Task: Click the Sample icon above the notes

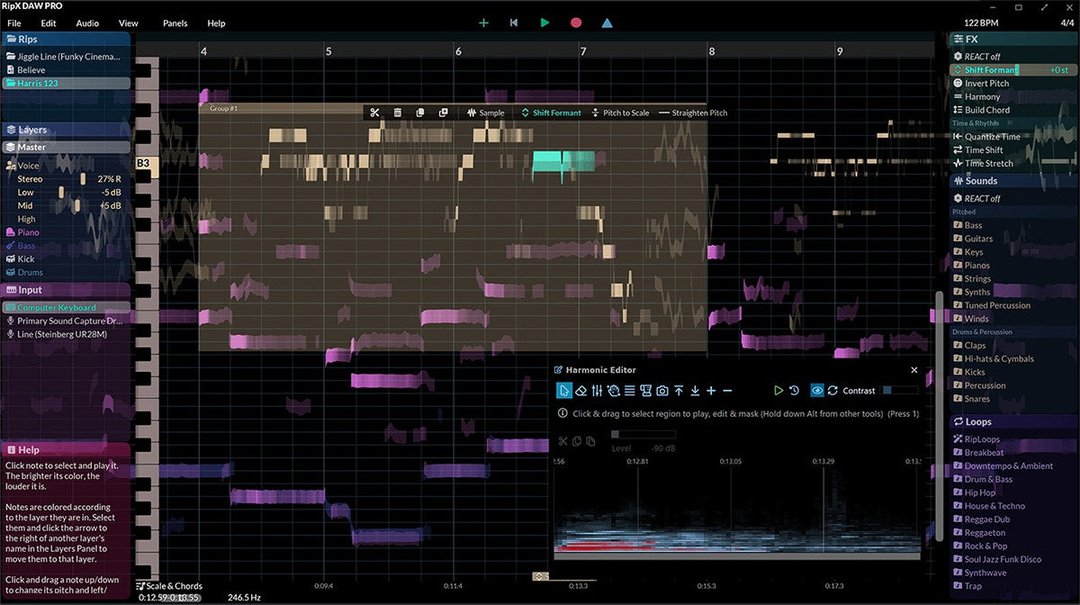Action: point(485,112)
